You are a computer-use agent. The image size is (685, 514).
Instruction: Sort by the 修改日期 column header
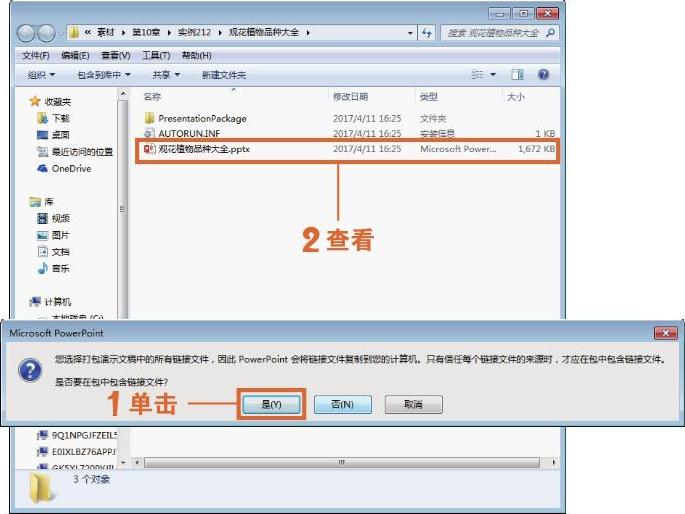pyautogui.click(x=350, y=97)
